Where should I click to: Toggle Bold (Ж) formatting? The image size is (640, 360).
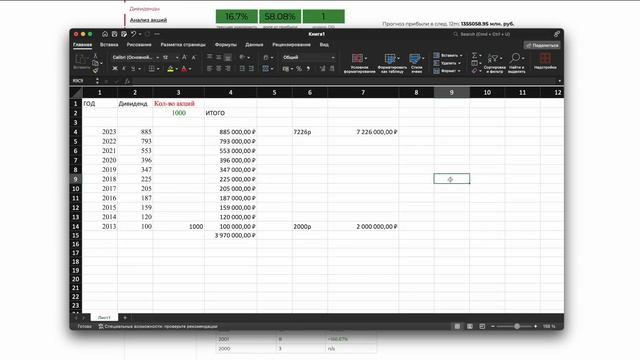pyautogui.click(x=115, y=69)
